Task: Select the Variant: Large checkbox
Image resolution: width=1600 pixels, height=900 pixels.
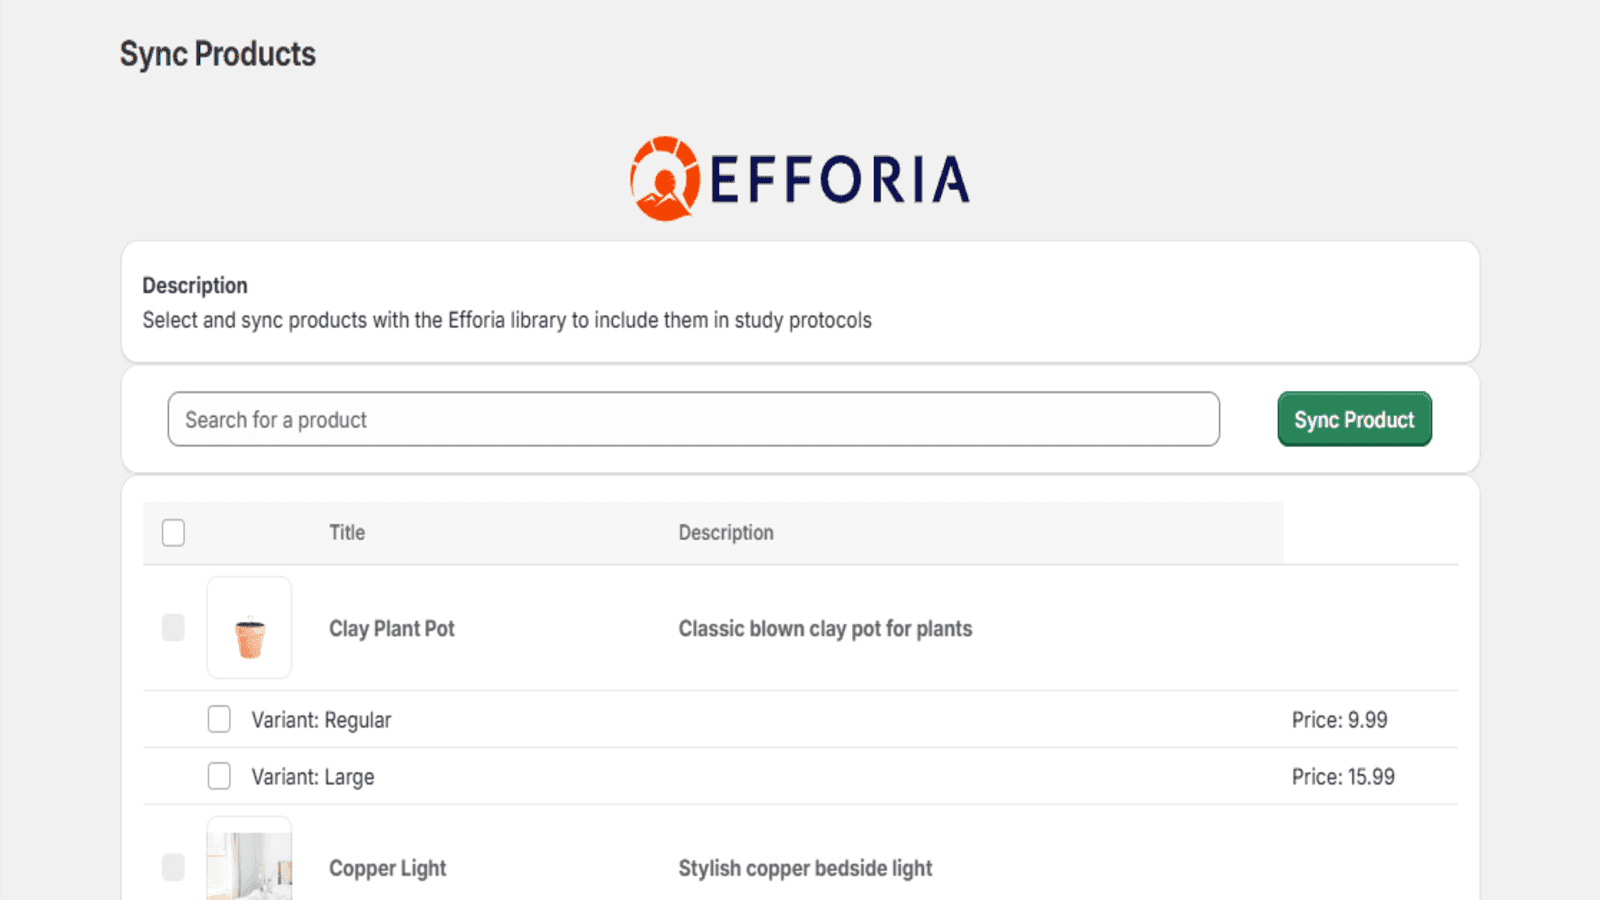Action: [x=219, y=776]
